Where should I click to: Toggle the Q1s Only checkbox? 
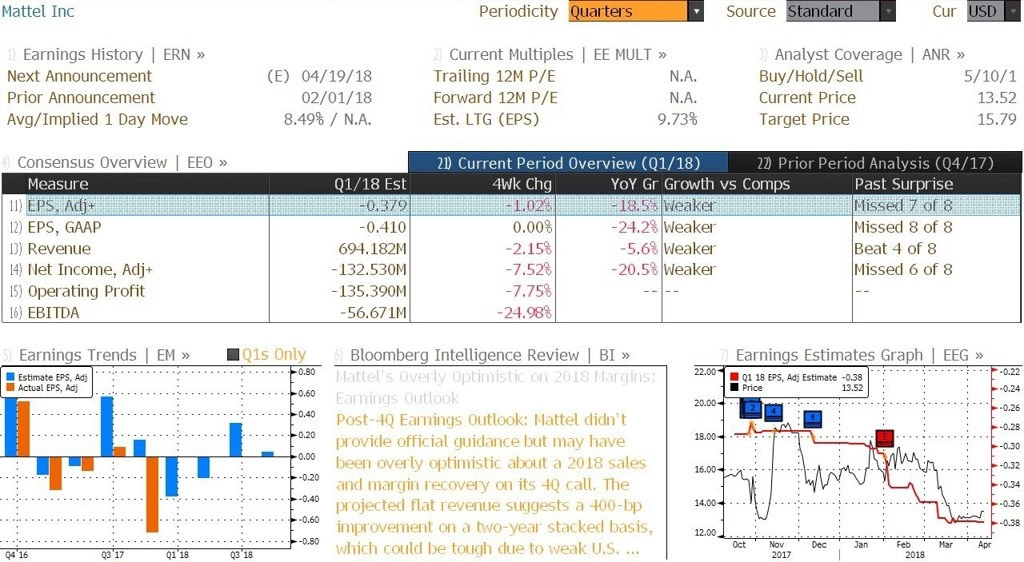(x=232, y=354)
